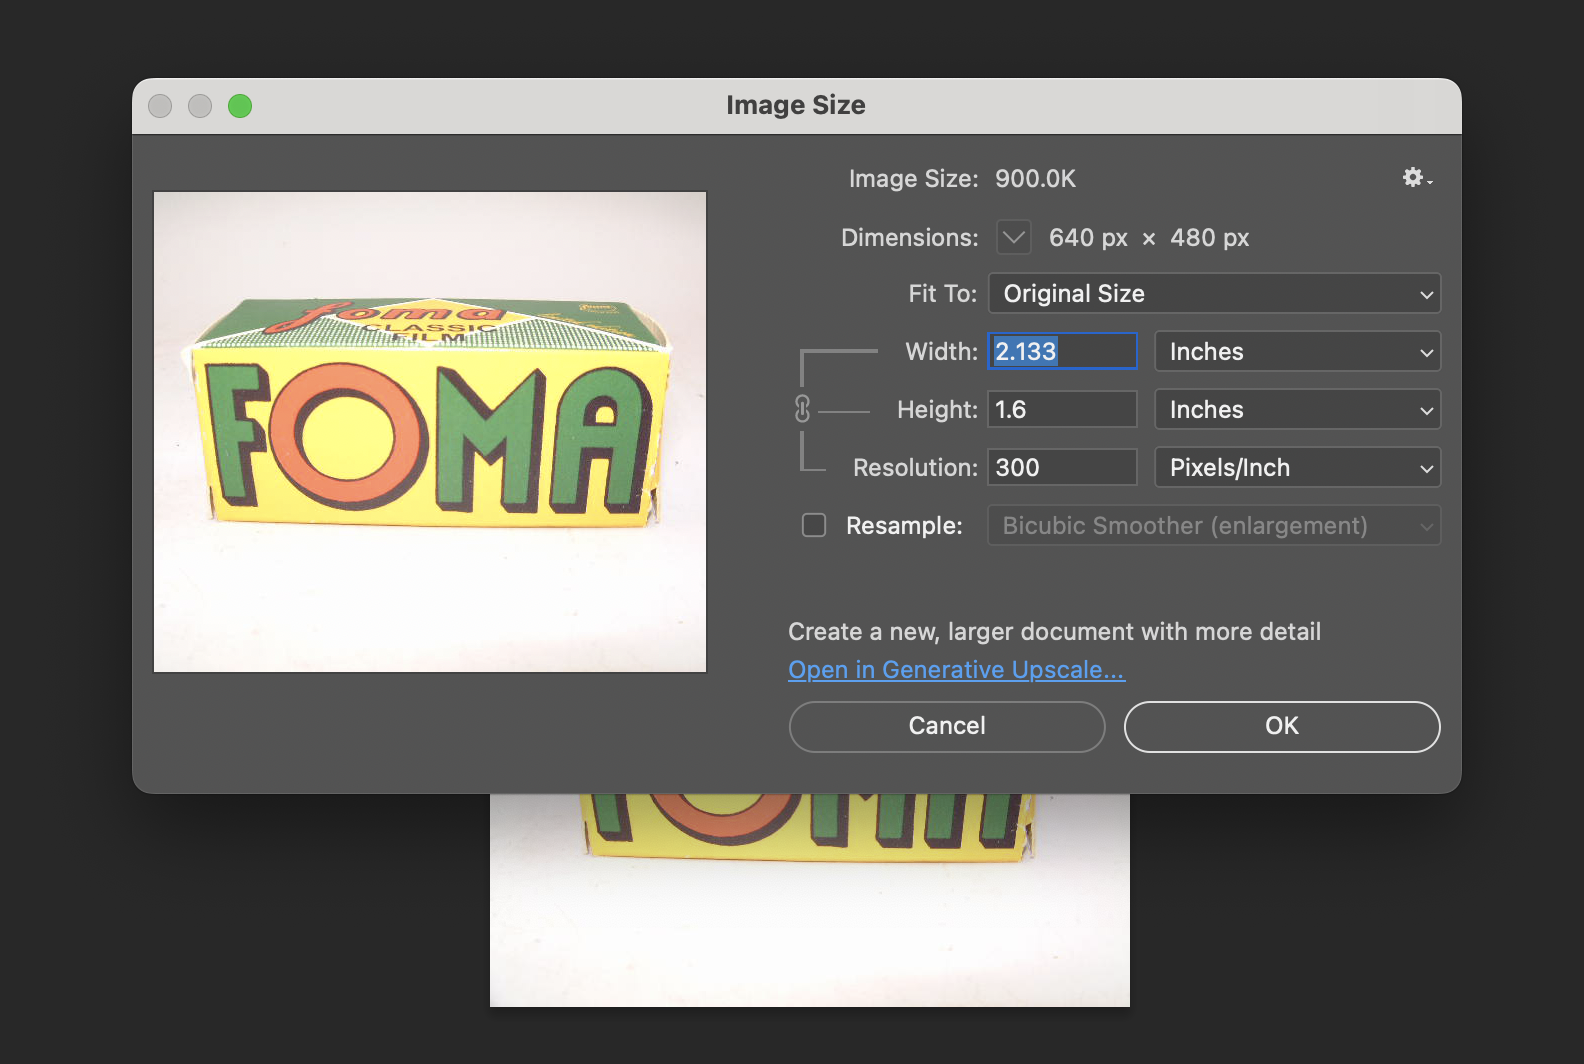Change the Width units dropdown

(x=1297, y=352)
